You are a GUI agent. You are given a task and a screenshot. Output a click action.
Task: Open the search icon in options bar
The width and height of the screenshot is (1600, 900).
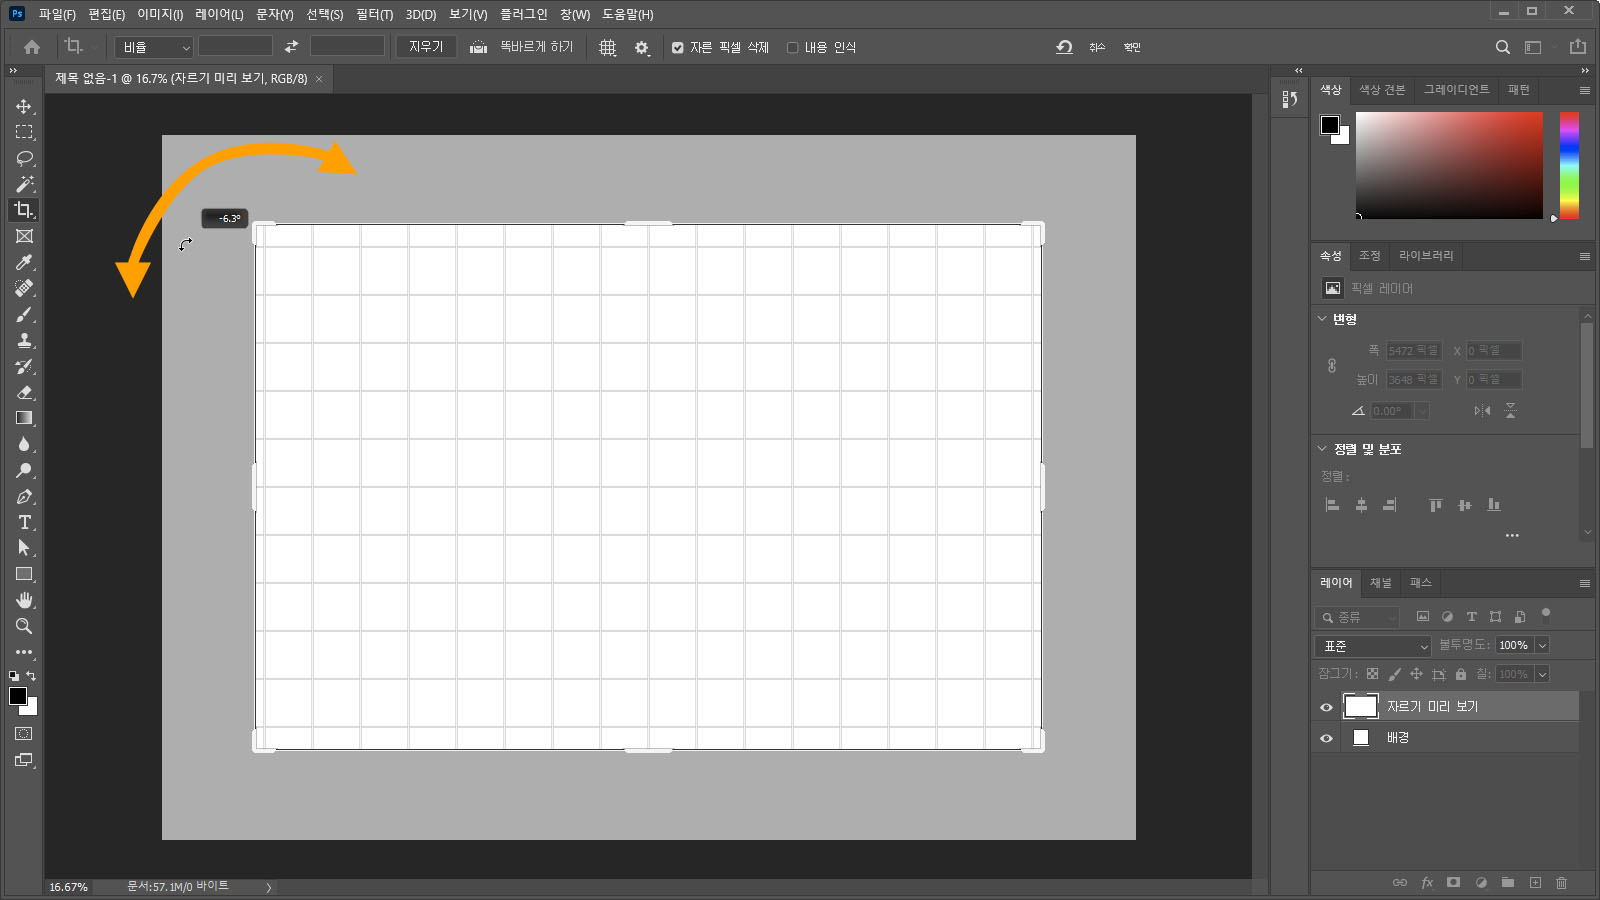[x=1502, y=47]
